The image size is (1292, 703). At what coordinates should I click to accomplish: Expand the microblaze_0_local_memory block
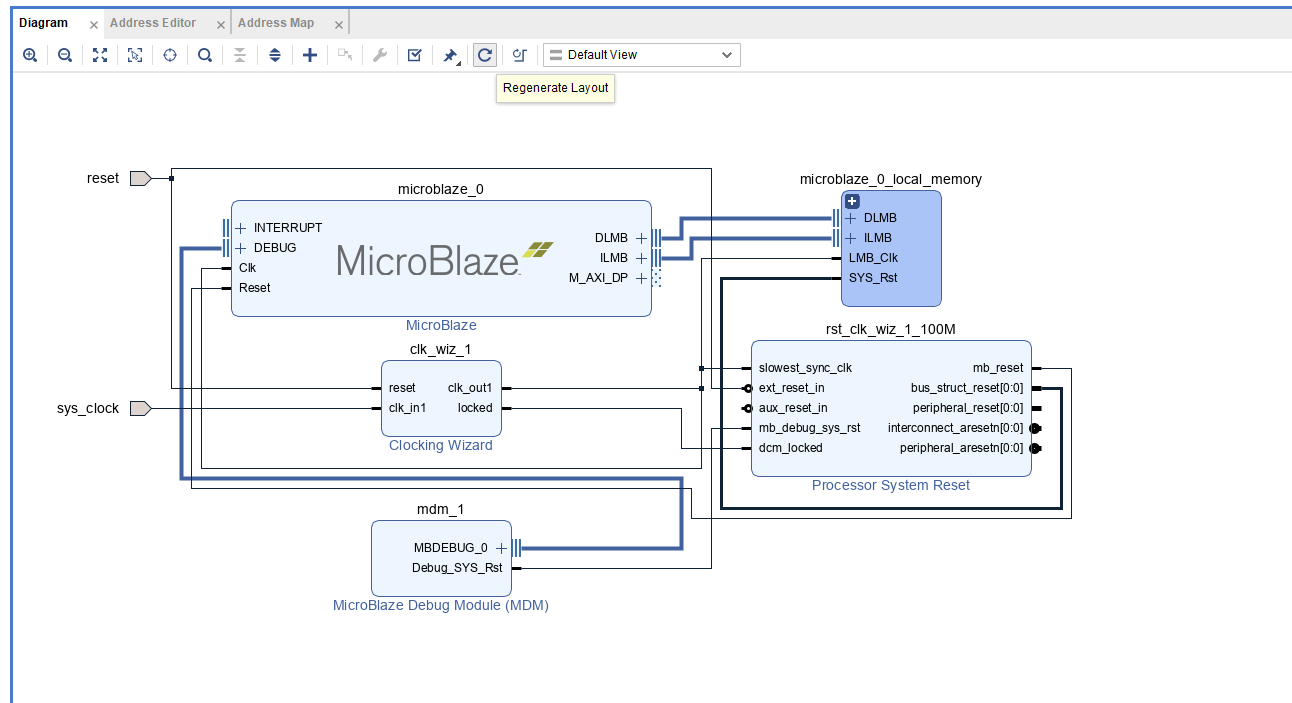[852, 201]
